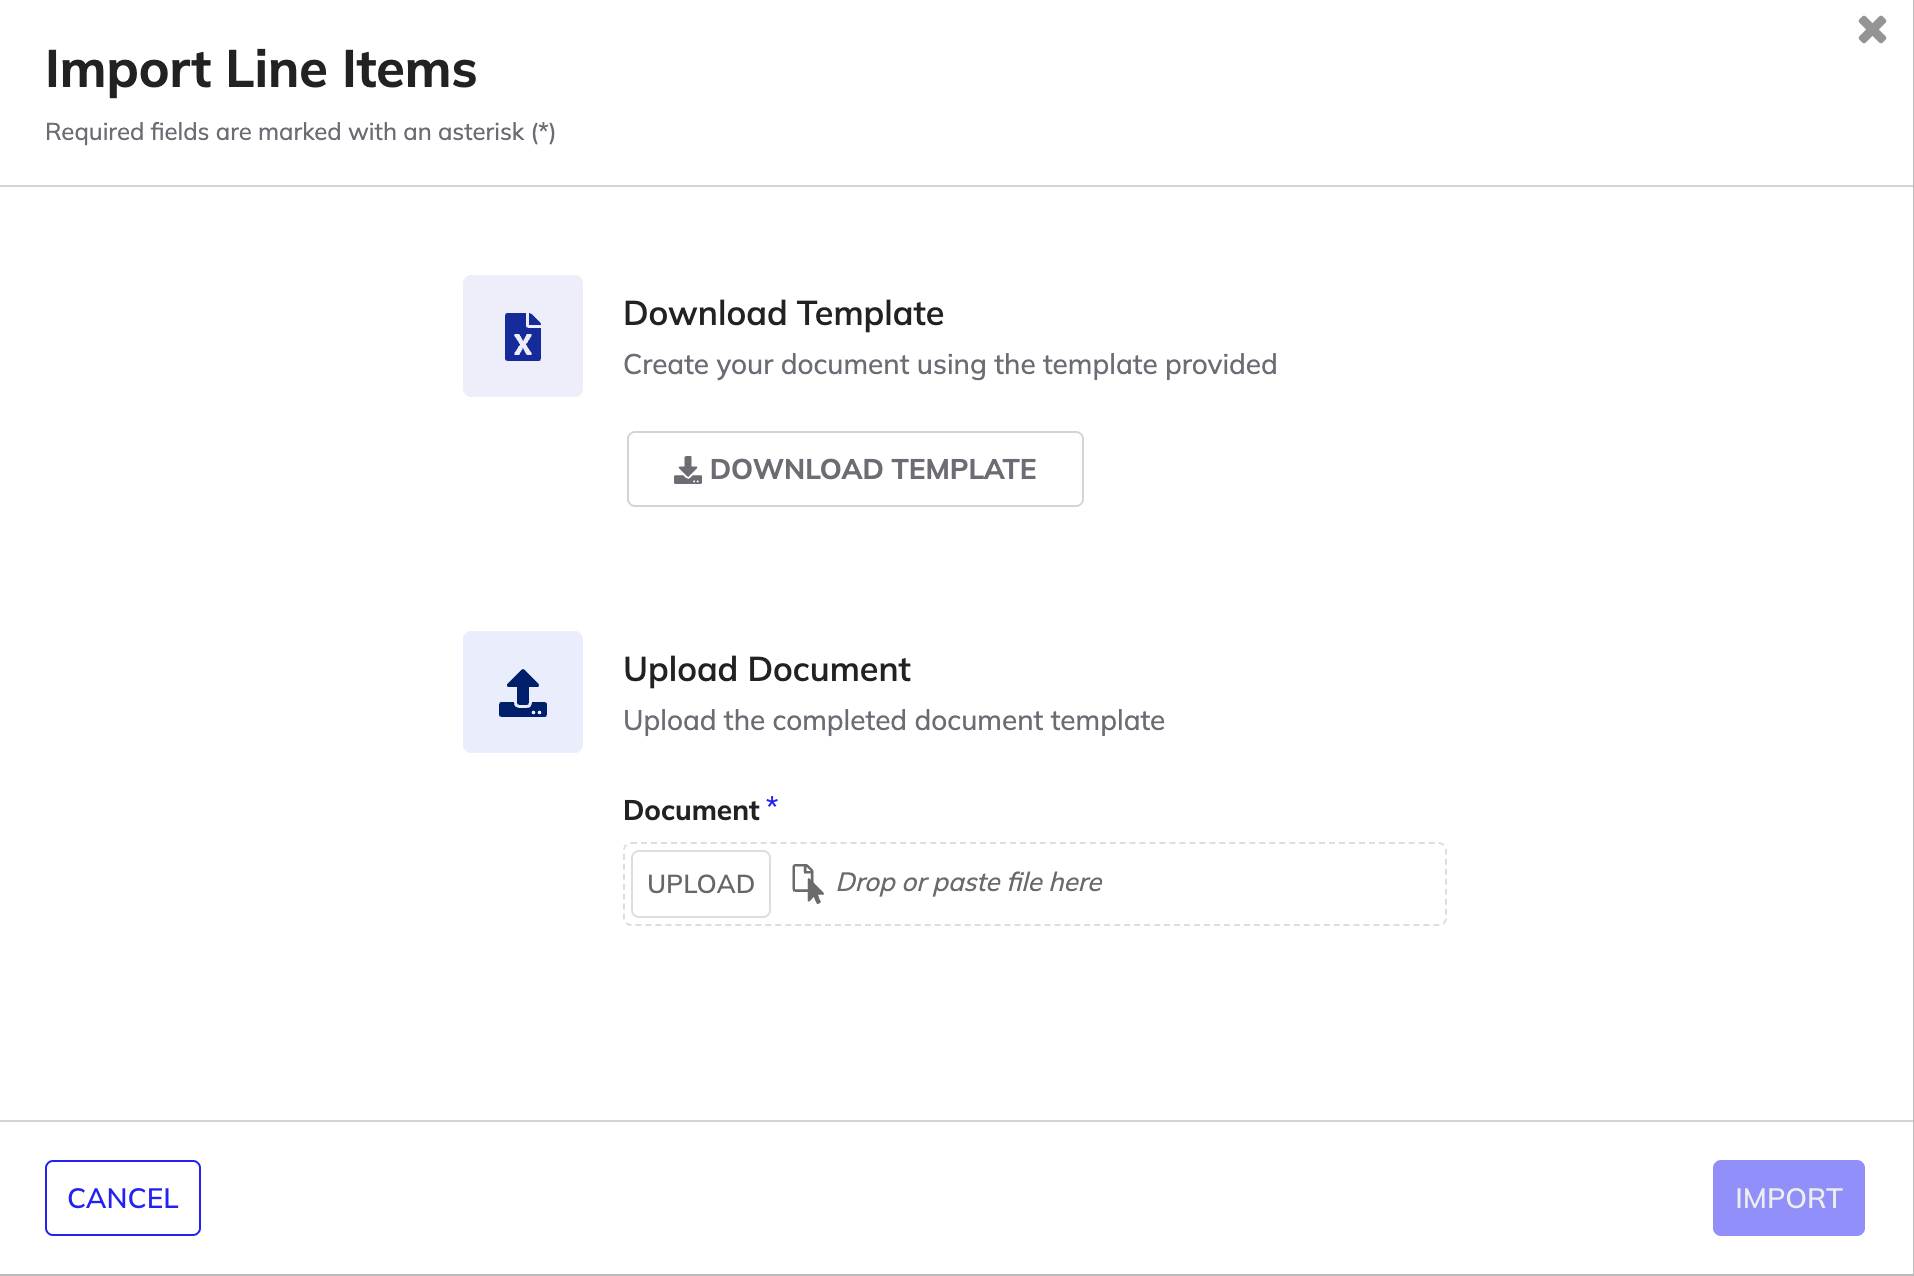Click 'Create your document using the template' text
Viewport: 1914px width, 1276px height.
click(950, 365)
